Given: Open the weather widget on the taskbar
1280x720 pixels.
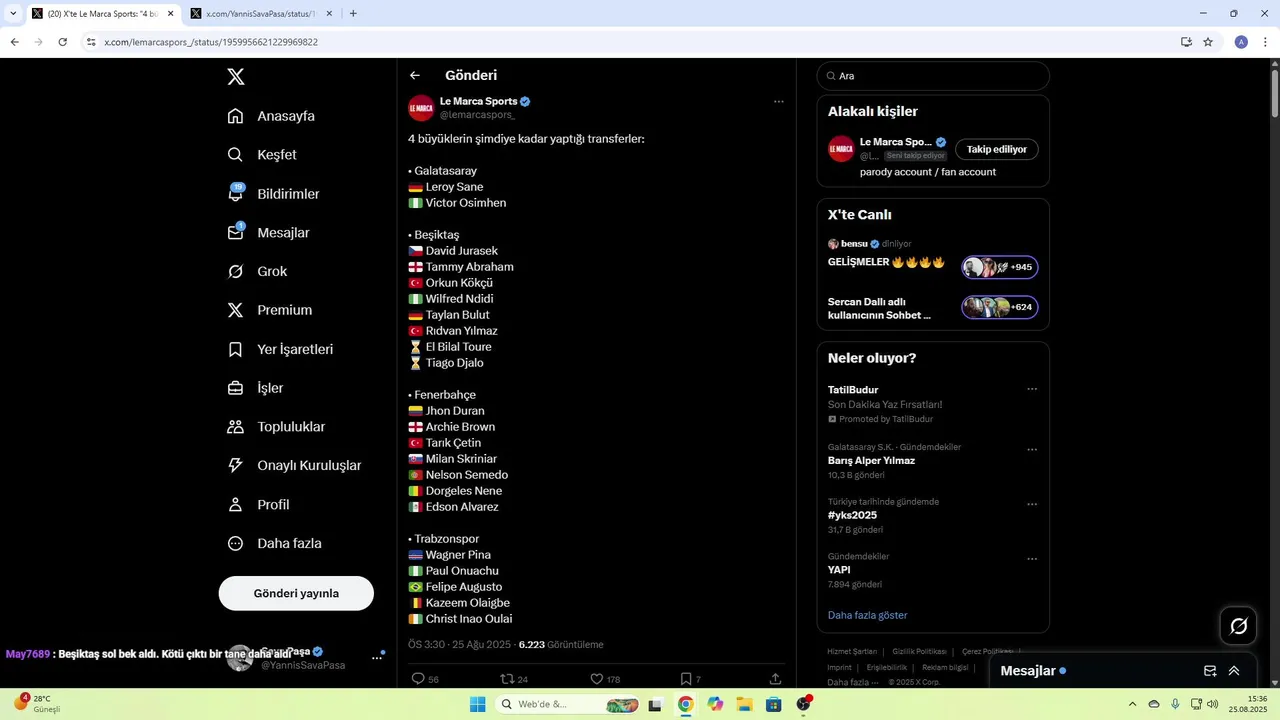Looking at the screenshot, I should point(38,704).
